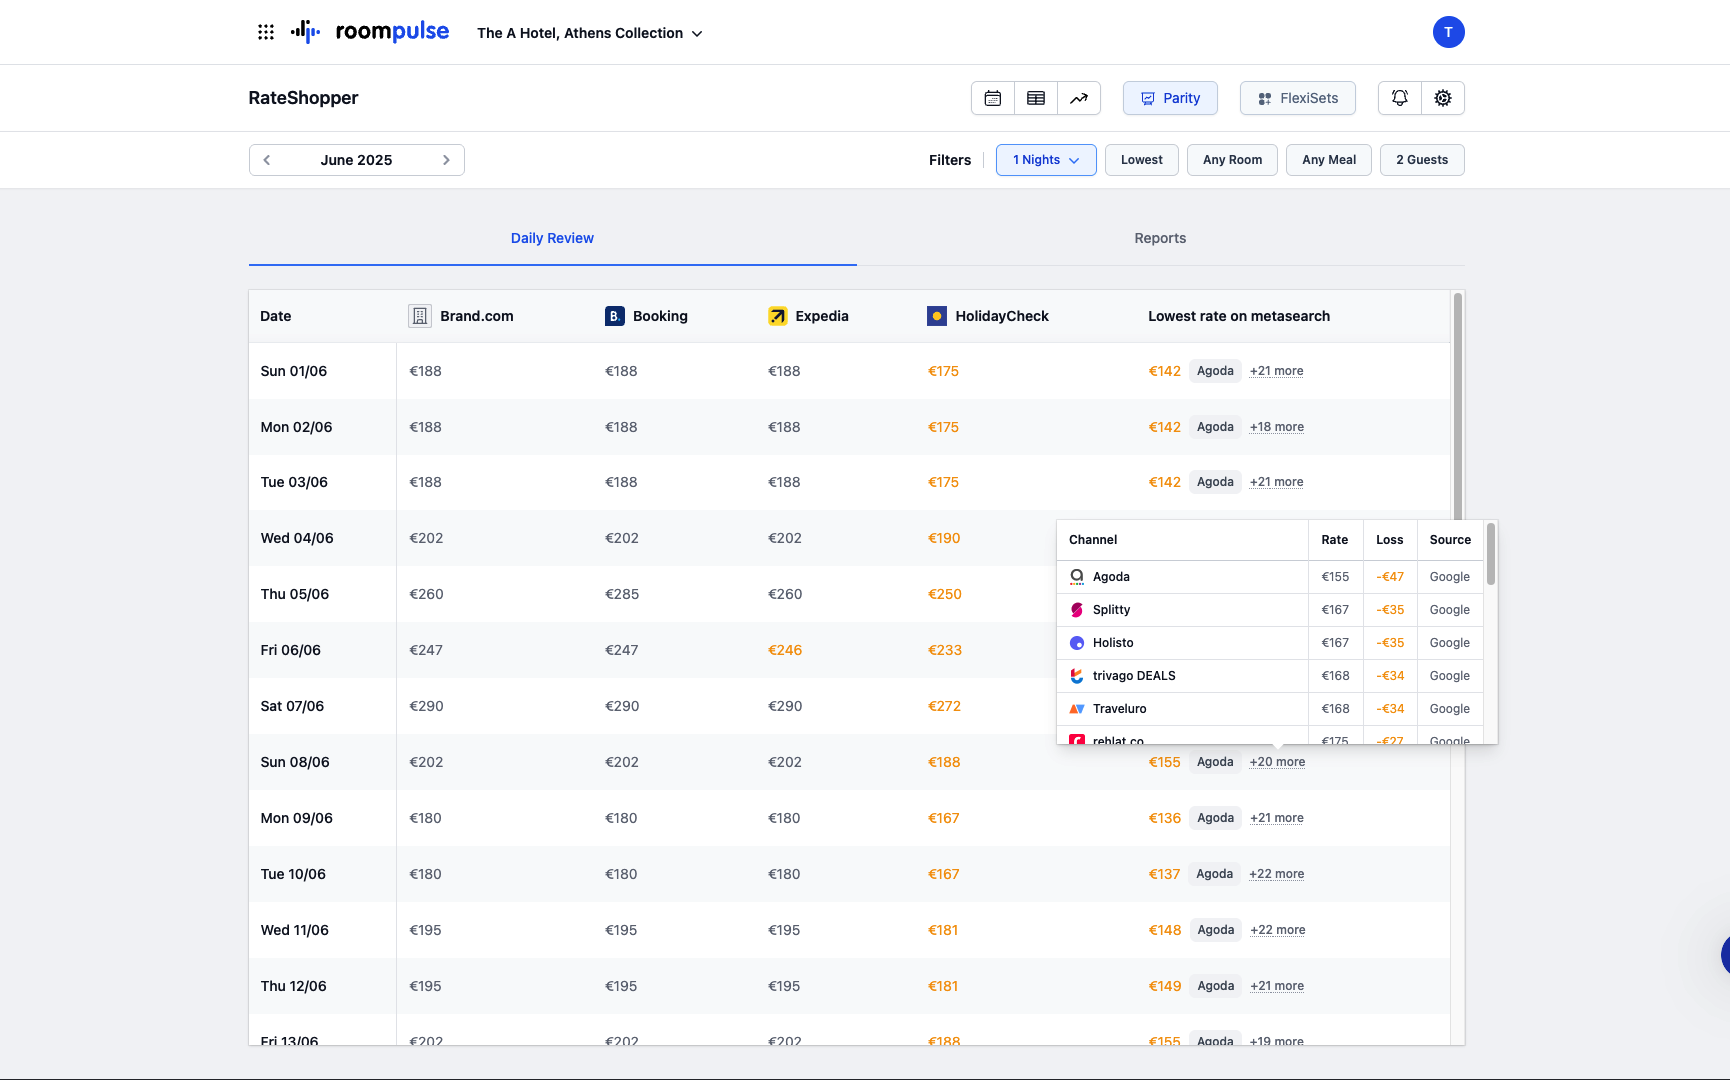
Task: Open the apps grid menu icon
Action: (x=266, y=32)
